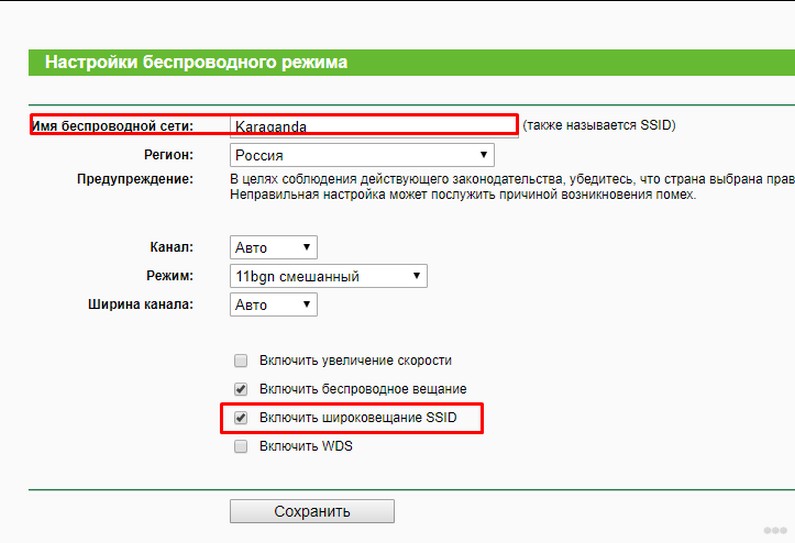Image resolution: width=795 pixels, height=543 pixels.
Task: Click the Регион label
Action: [x=169, y=155]
